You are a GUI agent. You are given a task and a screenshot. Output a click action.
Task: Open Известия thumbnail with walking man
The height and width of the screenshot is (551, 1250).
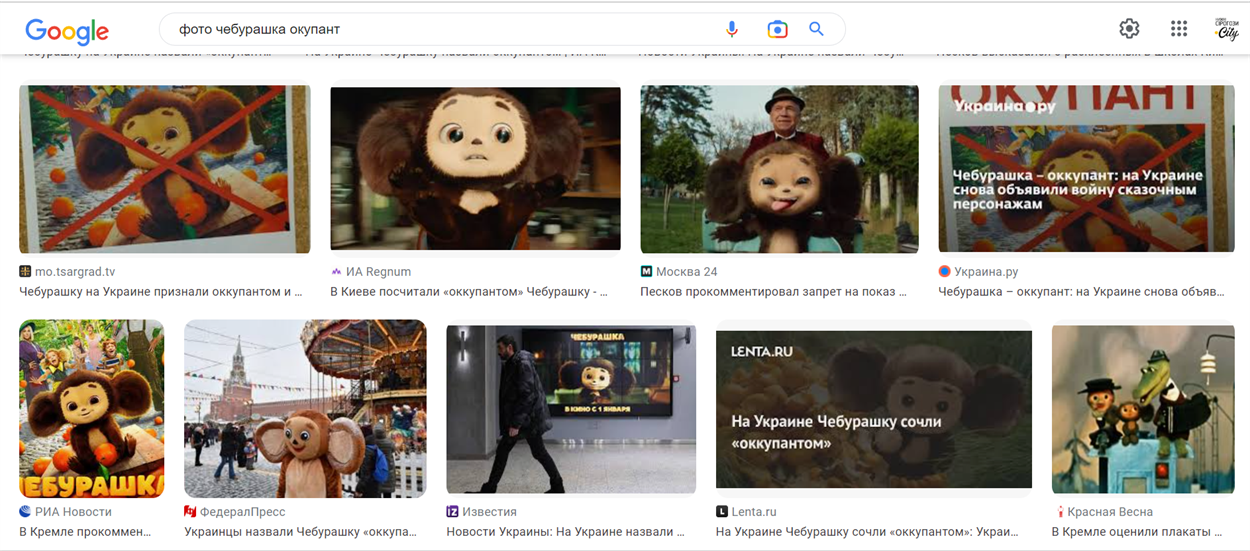(x=571, y=409)
